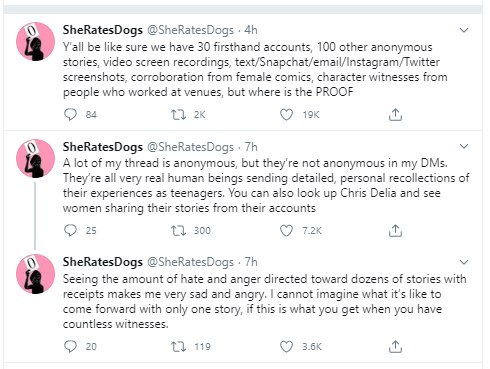Open the 4h timestamp of the top tweet
Viewport: 490px width, 369px height.
(251, 30)
